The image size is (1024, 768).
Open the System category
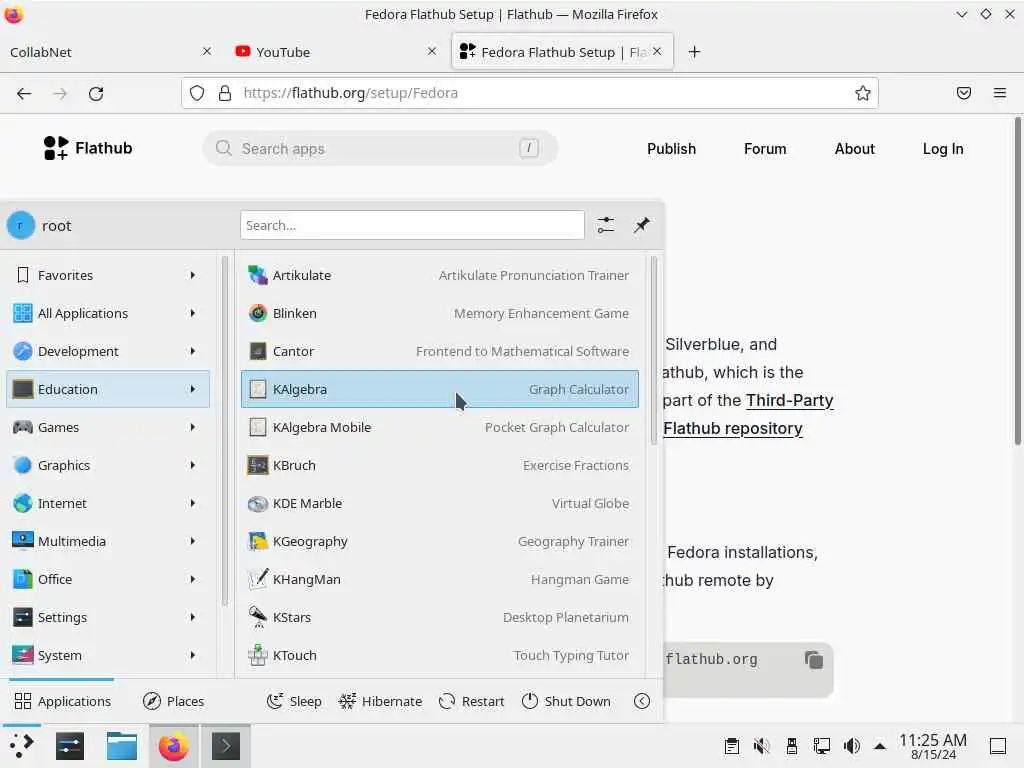(108, 655)
